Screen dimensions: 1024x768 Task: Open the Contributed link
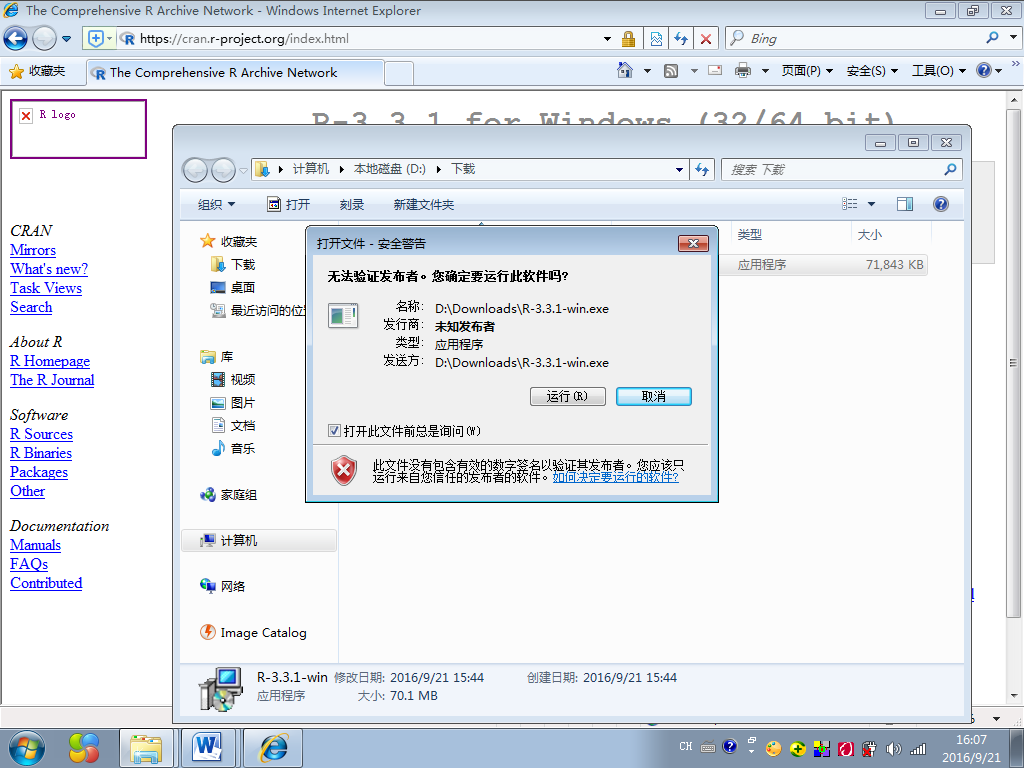pyautogui.click(x=46, y=583)
